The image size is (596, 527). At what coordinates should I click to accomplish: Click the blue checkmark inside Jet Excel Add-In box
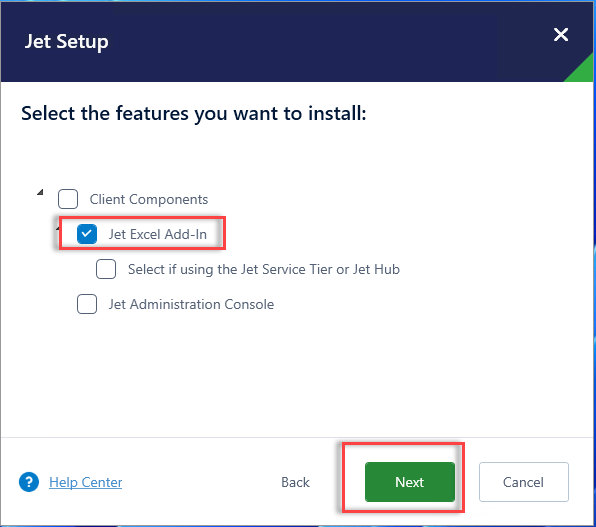[87, 233]
